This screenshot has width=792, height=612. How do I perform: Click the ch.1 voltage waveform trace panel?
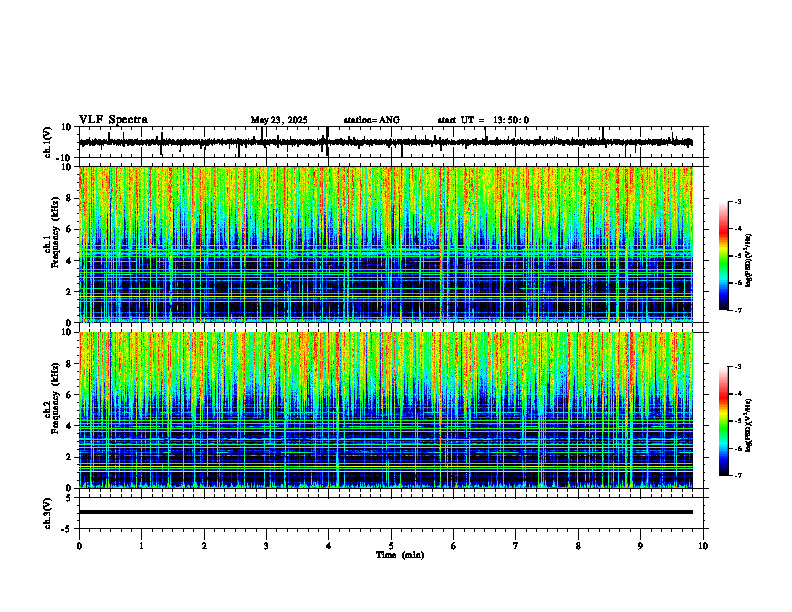393,142
